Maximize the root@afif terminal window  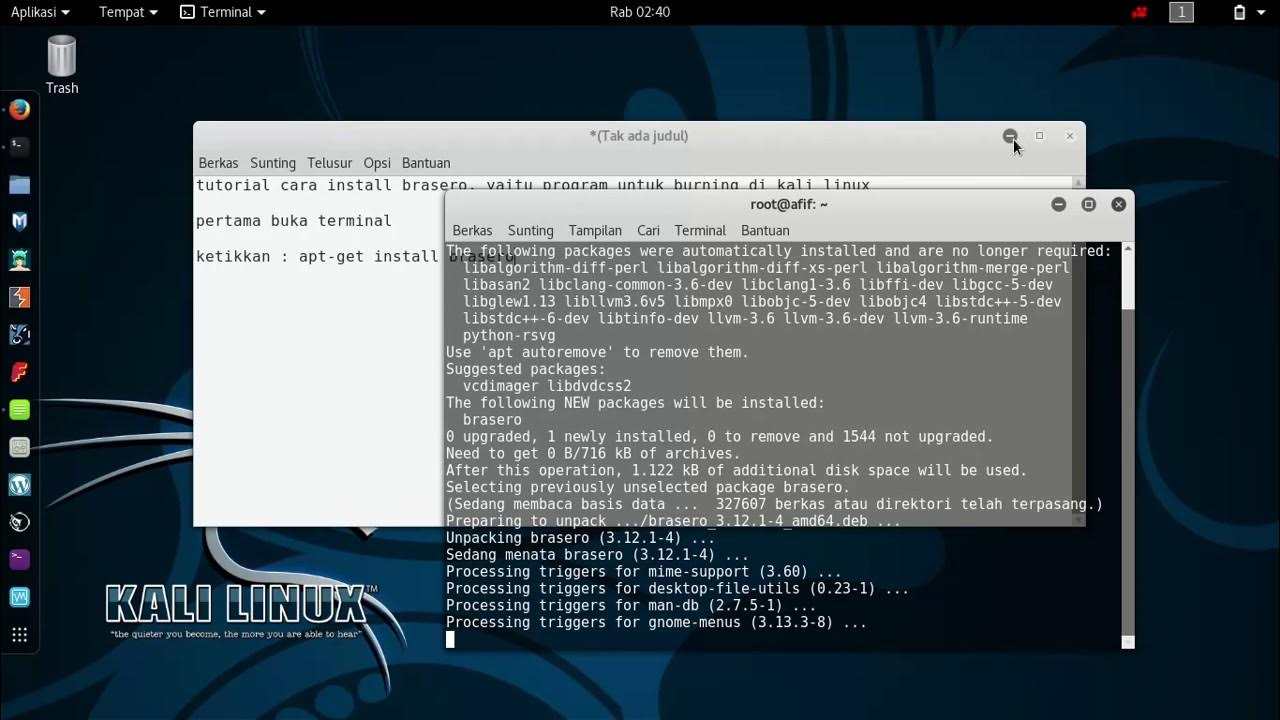(x=1089, y=204)
